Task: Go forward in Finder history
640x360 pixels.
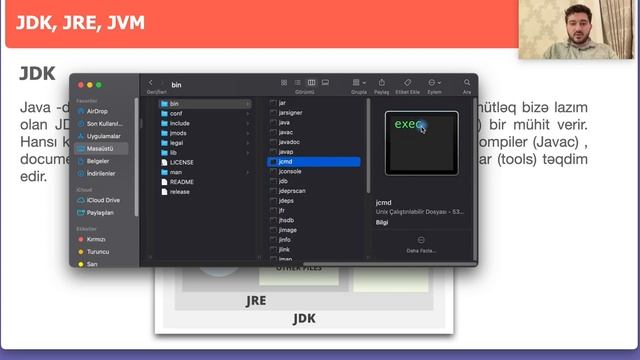Action: point(162,83)
